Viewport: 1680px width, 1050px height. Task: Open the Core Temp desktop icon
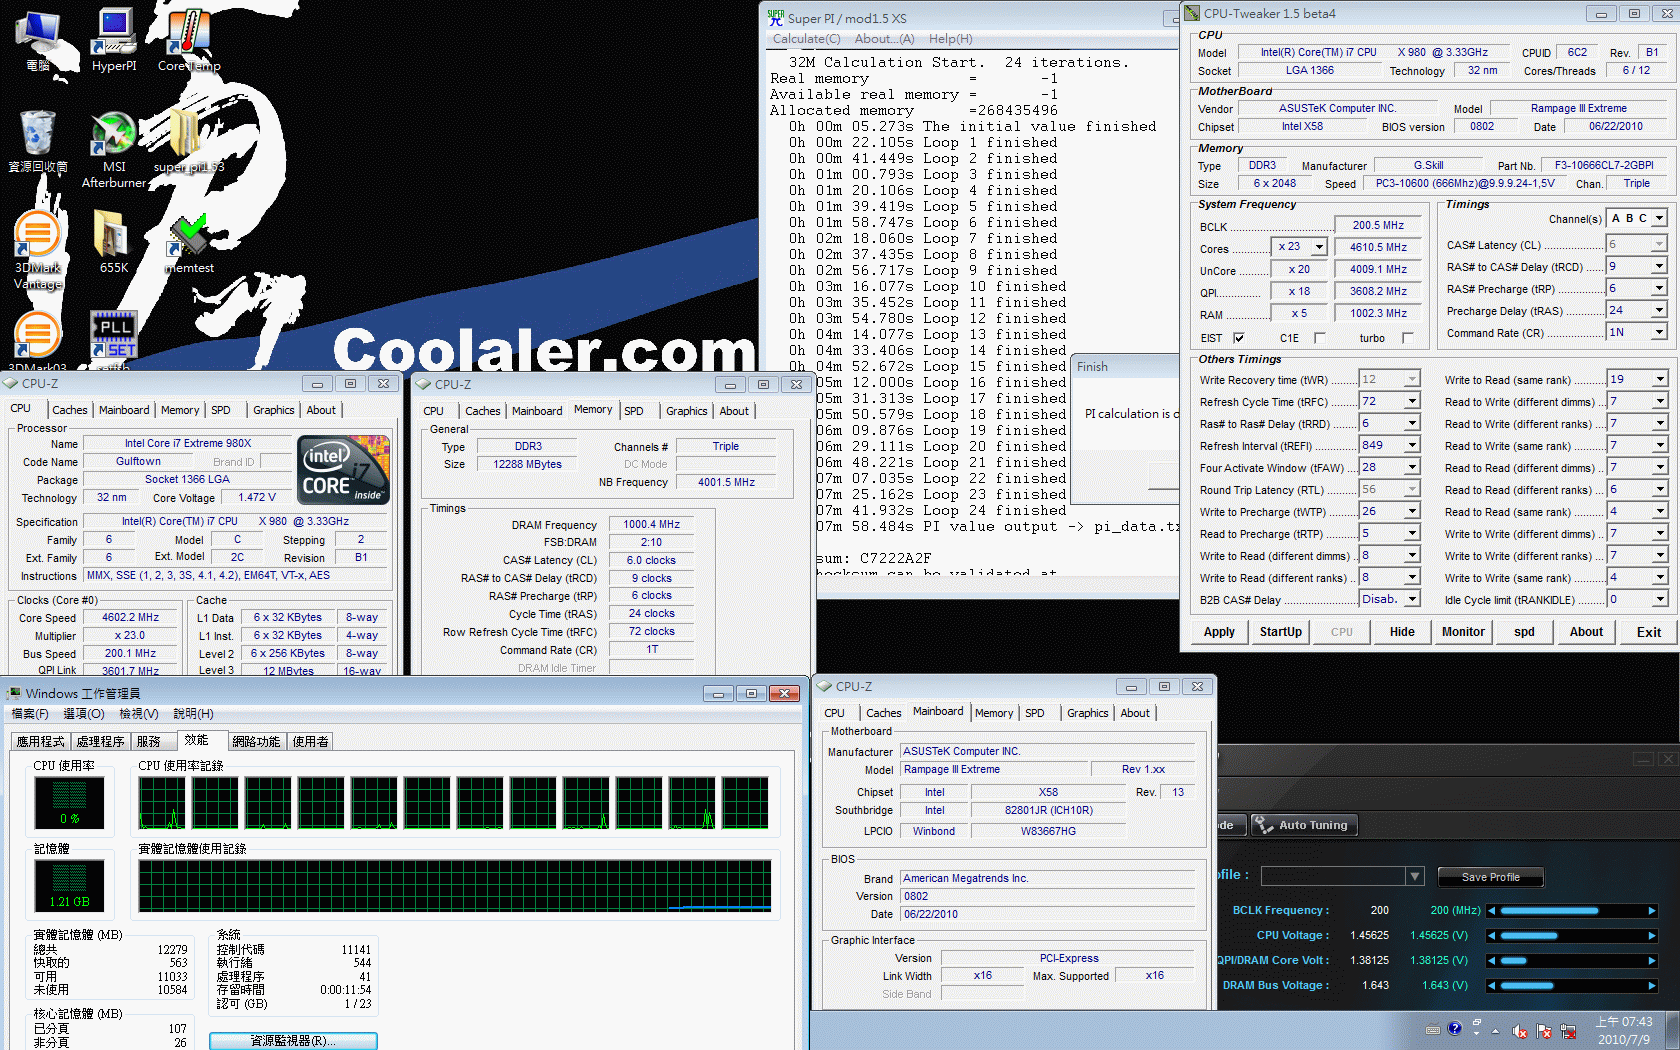click(188, 40)
